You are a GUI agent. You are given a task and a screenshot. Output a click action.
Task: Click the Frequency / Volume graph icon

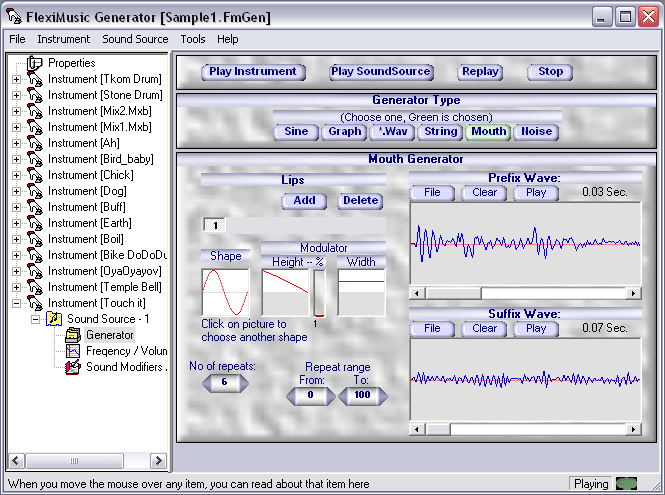point(73,351)
